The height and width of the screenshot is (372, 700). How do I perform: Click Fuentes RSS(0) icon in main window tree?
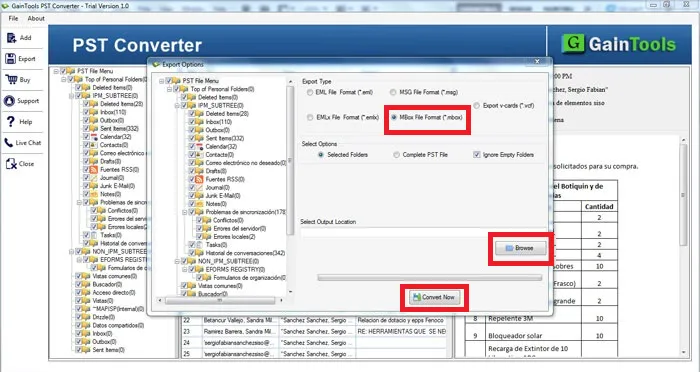click(x=94, y=170)
